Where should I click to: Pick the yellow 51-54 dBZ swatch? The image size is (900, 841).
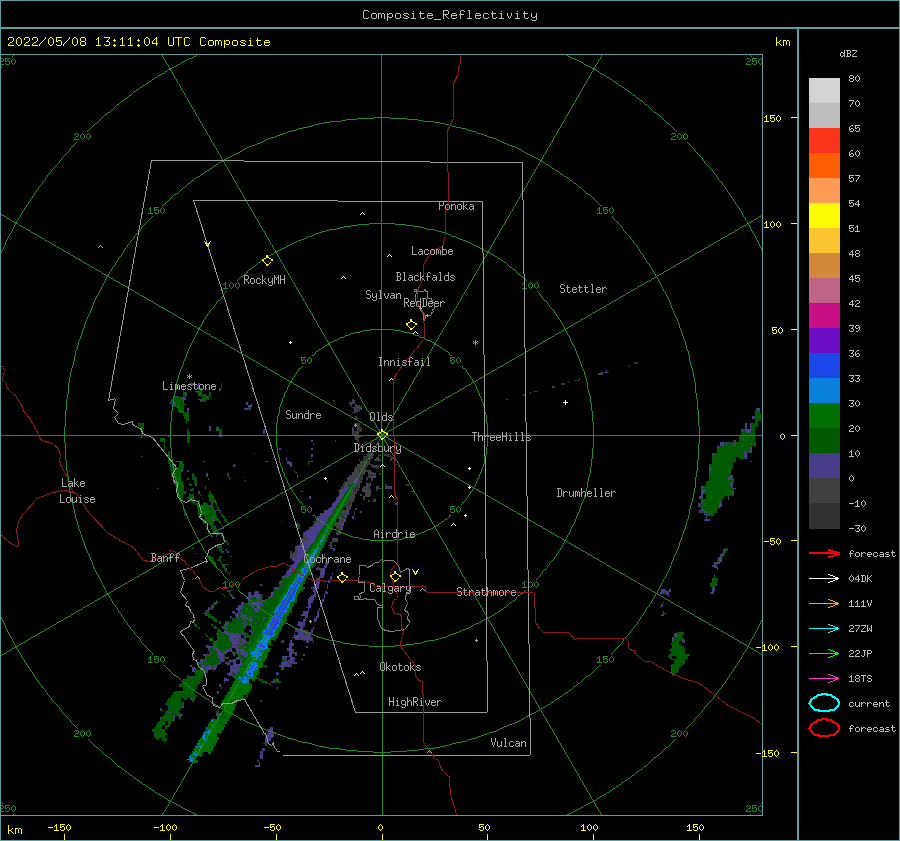coord(824,216)
